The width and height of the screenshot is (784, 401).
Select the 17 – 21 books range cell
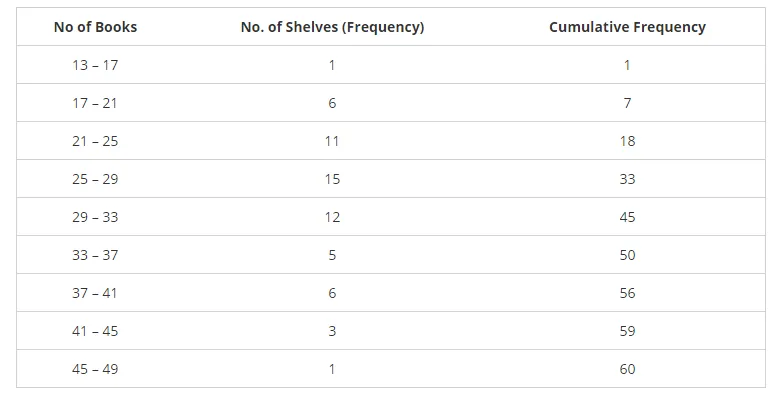coord(95,103)
